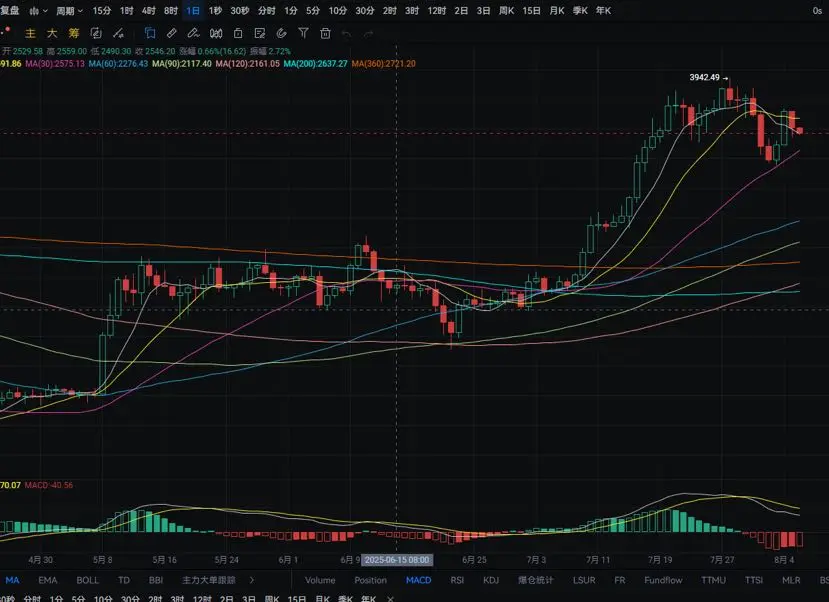Open the 爆仓统计 liquidation stats indicator

tap(536, 580)
